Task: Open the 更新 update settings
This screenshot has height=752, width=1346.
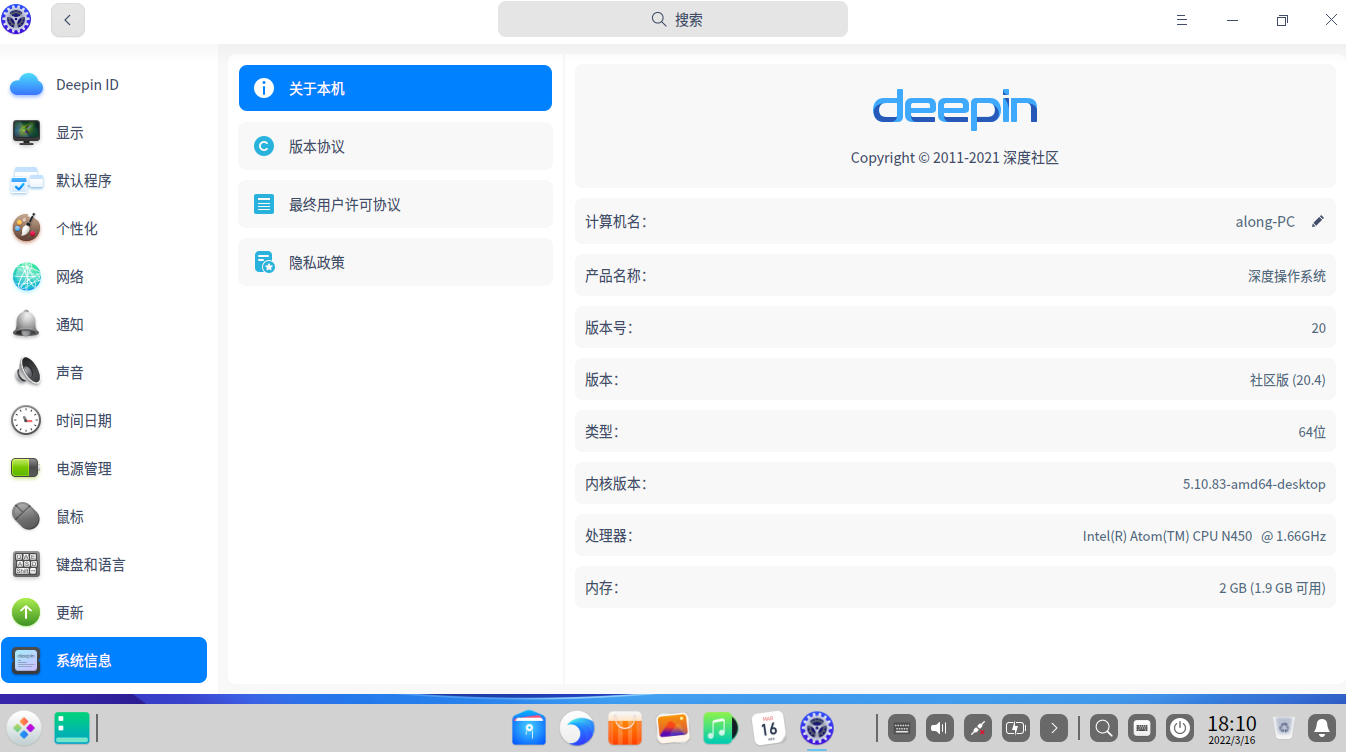Action: 104,613
